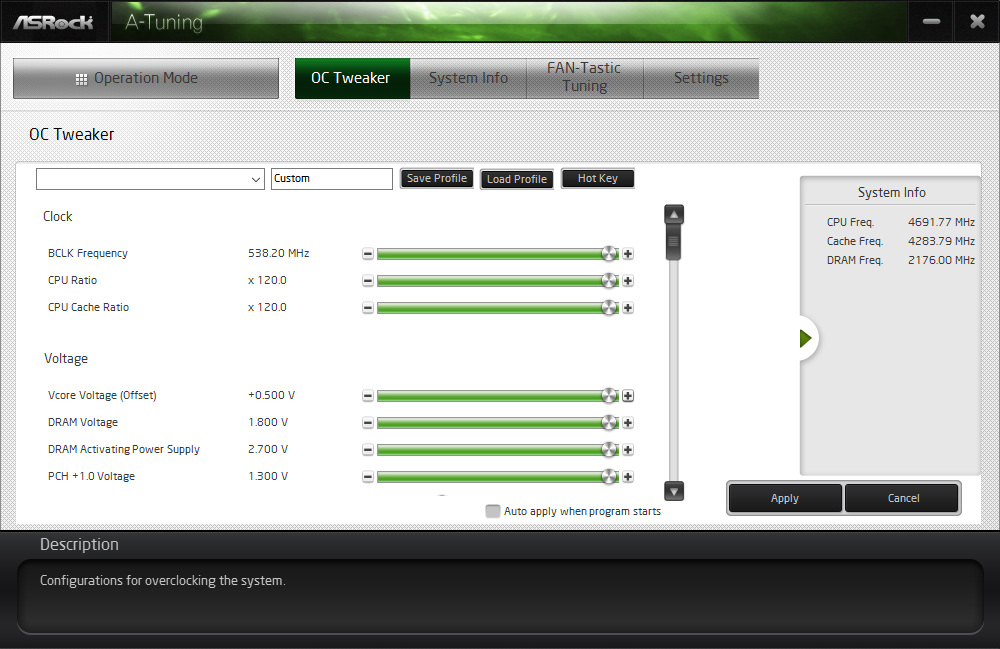Decrease CPU Ratio with minus icon
The width and height of the screenshot is (1000, 649).
367,281
